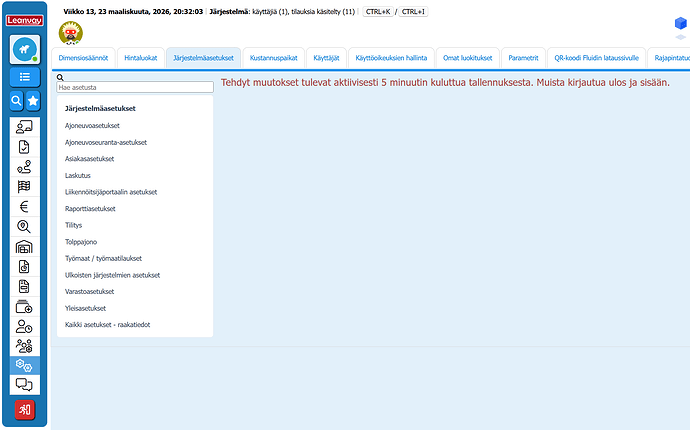Open Työmaat / työmaatilaukset settings
This screenshot has height=430, width=690.
coord(103,258)
